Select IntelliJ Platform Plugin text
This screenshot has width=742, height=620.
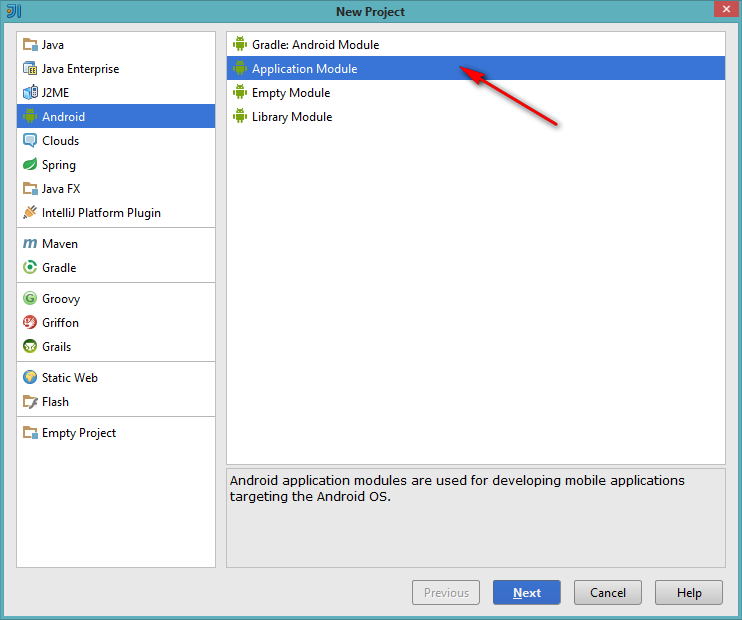[x=101, y=213]
